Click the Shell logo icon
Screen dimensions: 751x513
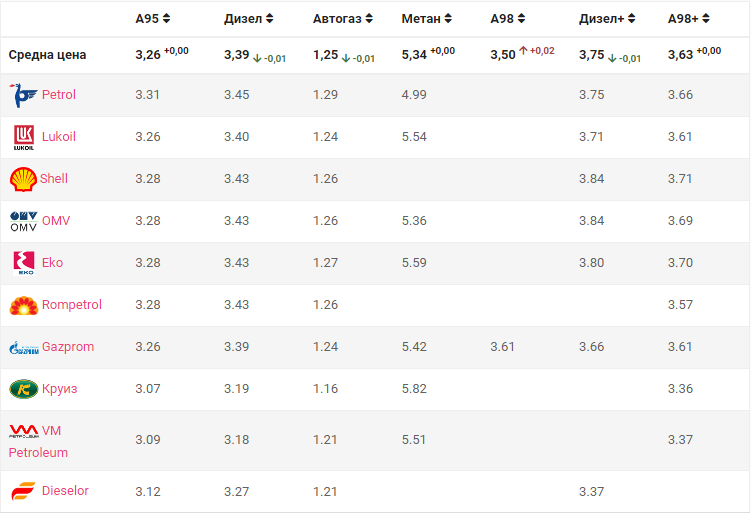click(x=23, y=179)
